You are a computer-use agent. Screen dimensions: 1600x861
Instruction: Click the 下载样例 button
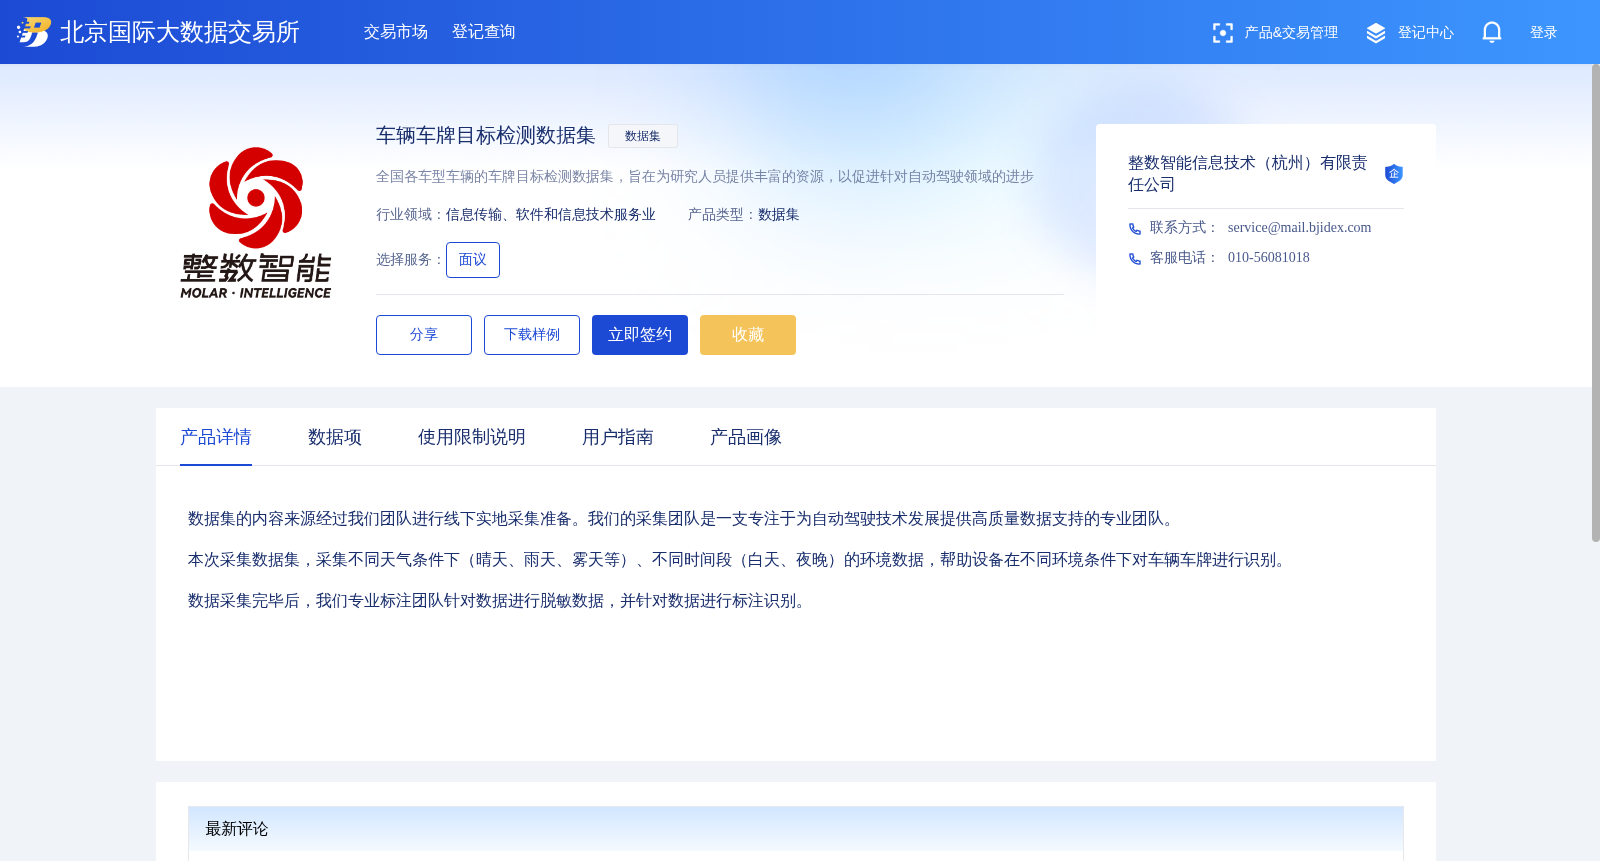[x=532, y=335]
